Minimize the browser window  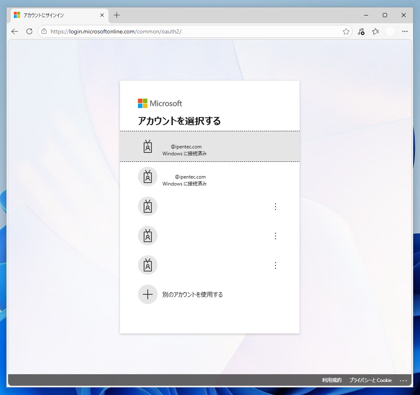click(366, 15)
